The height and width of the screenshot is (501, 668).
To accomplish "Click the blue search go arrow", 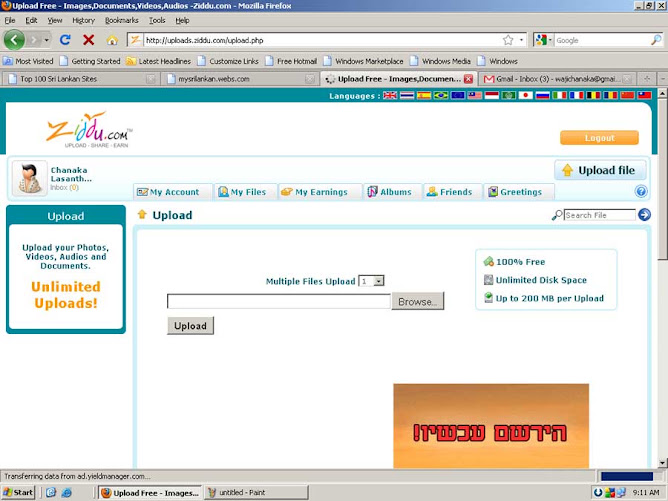I will click(x=644, y=215).
